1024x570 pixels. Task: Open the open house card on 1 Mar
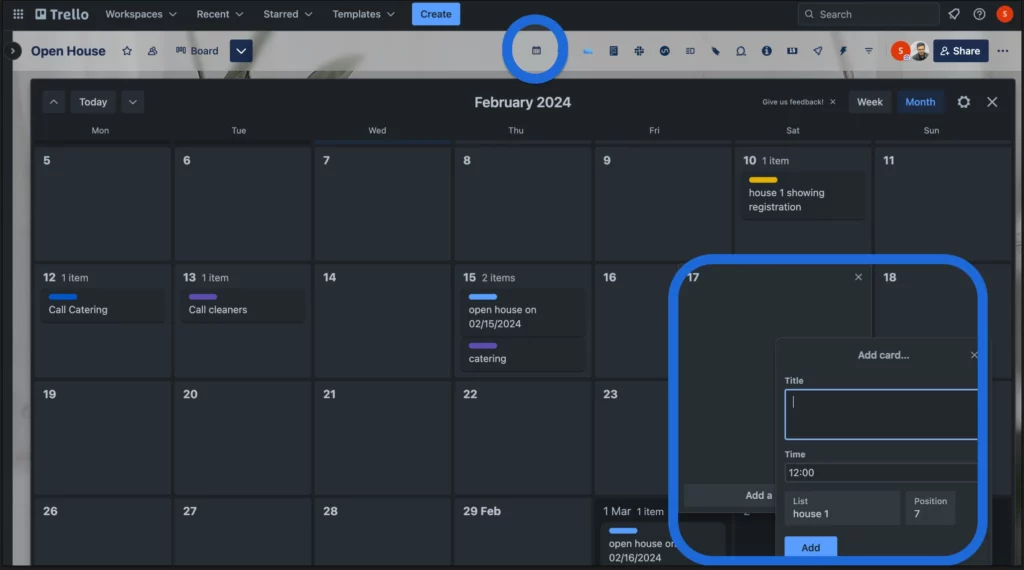(663, 545)
